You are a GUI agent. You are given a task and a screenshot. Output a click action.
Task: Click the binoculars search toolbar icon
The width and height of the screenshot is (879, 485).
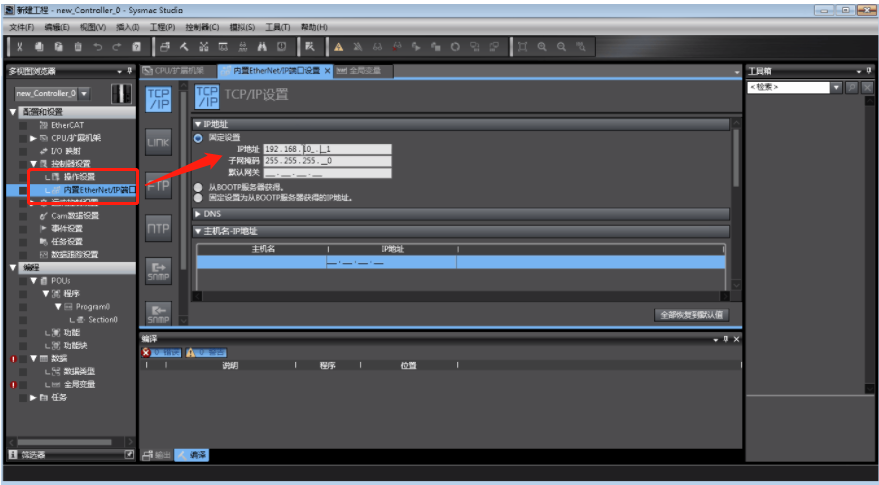262,47
